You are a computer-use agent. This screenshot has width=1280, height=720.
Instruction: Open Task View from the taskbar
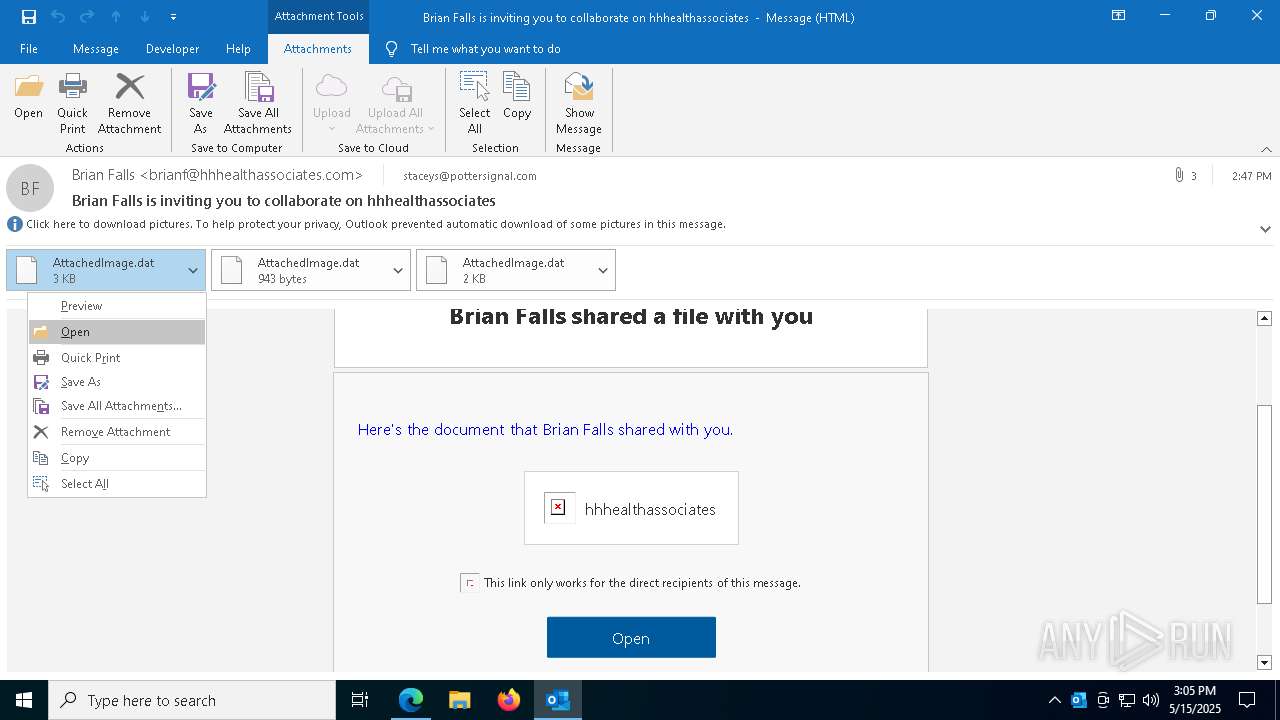360,700
